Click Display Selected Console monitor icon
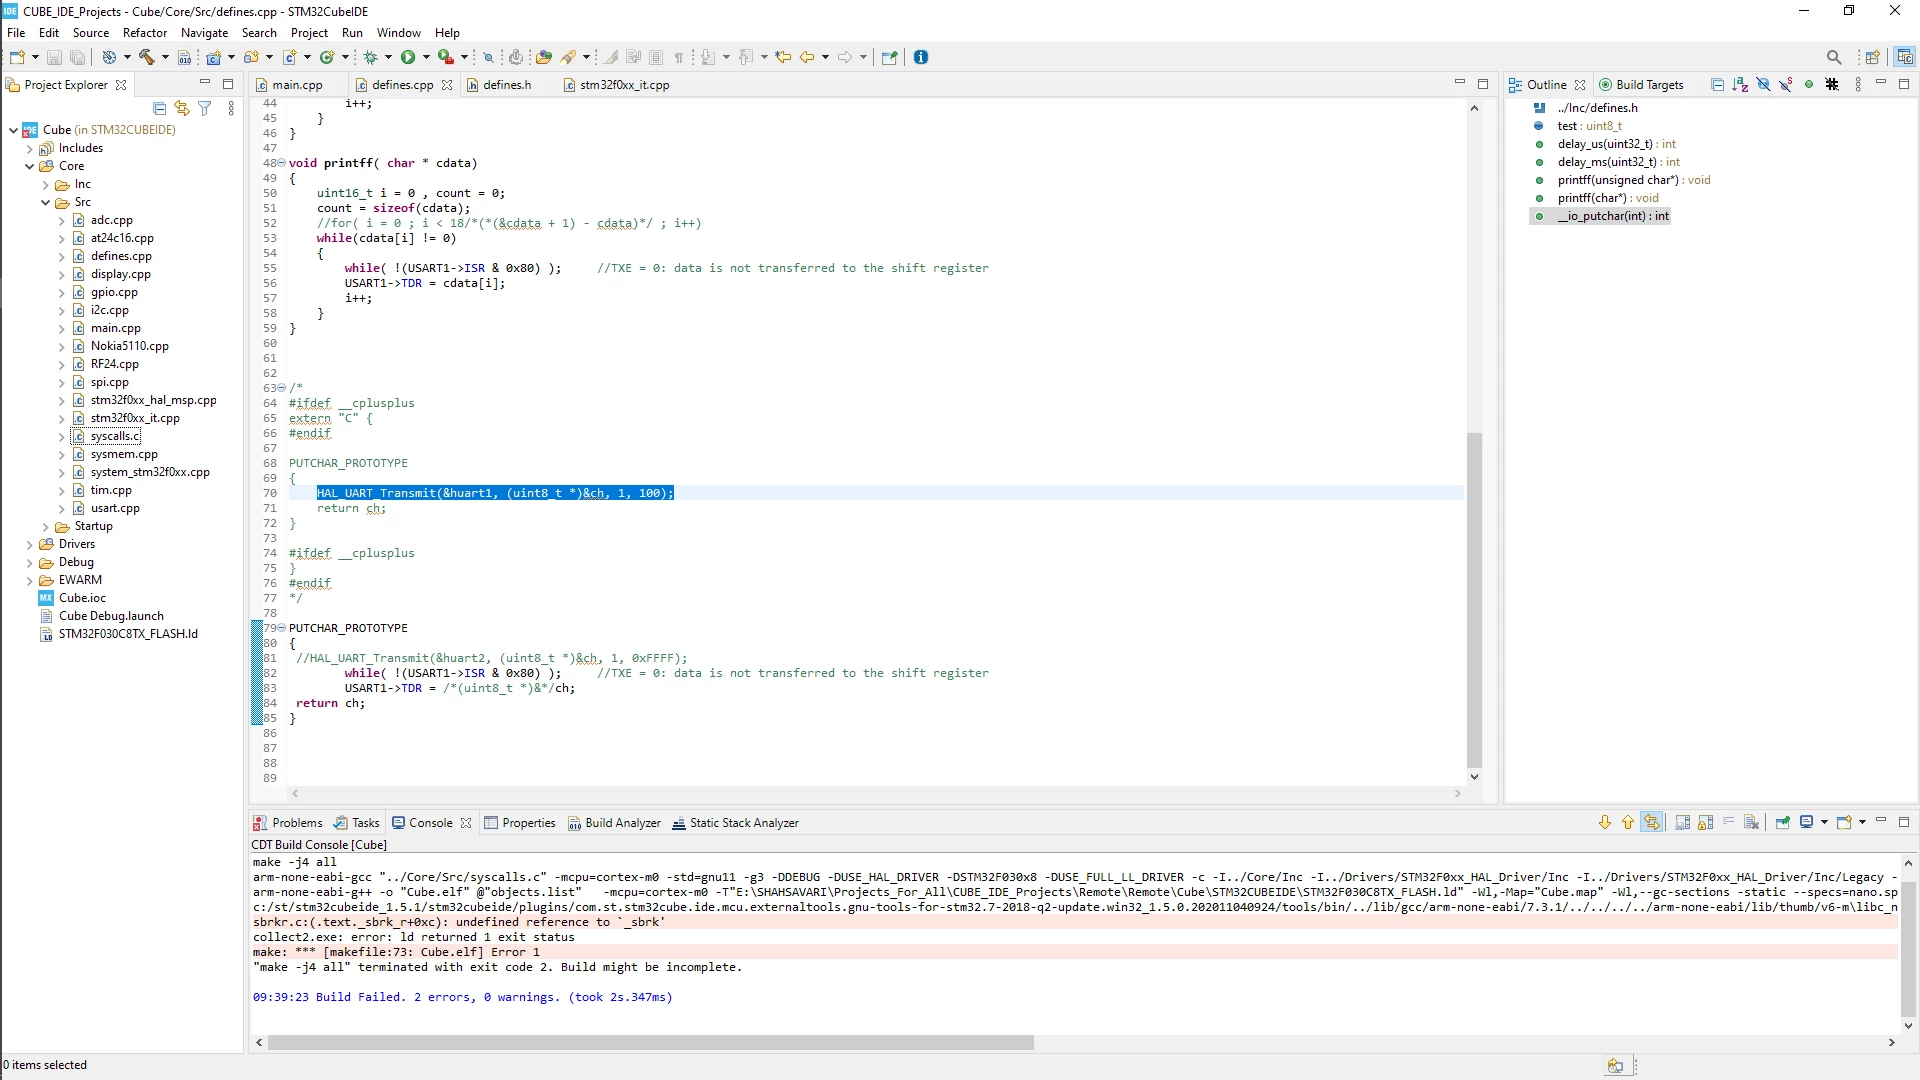Viewport: 1920px width, 1080px height. [x=1807, y=823]
